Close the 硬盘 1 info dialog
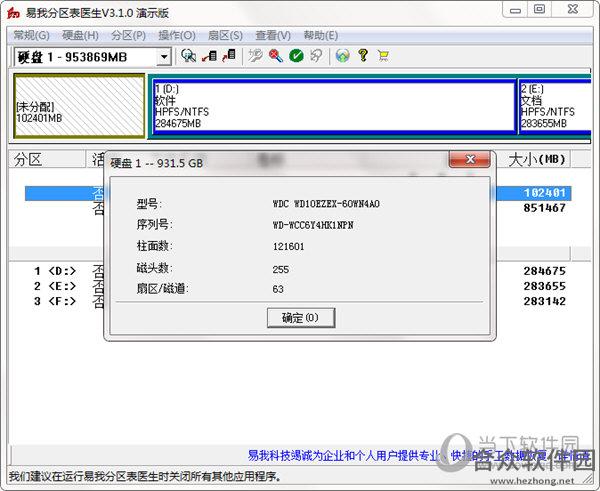This screenshot has height=491, width=600. click(x=470, y=159)
